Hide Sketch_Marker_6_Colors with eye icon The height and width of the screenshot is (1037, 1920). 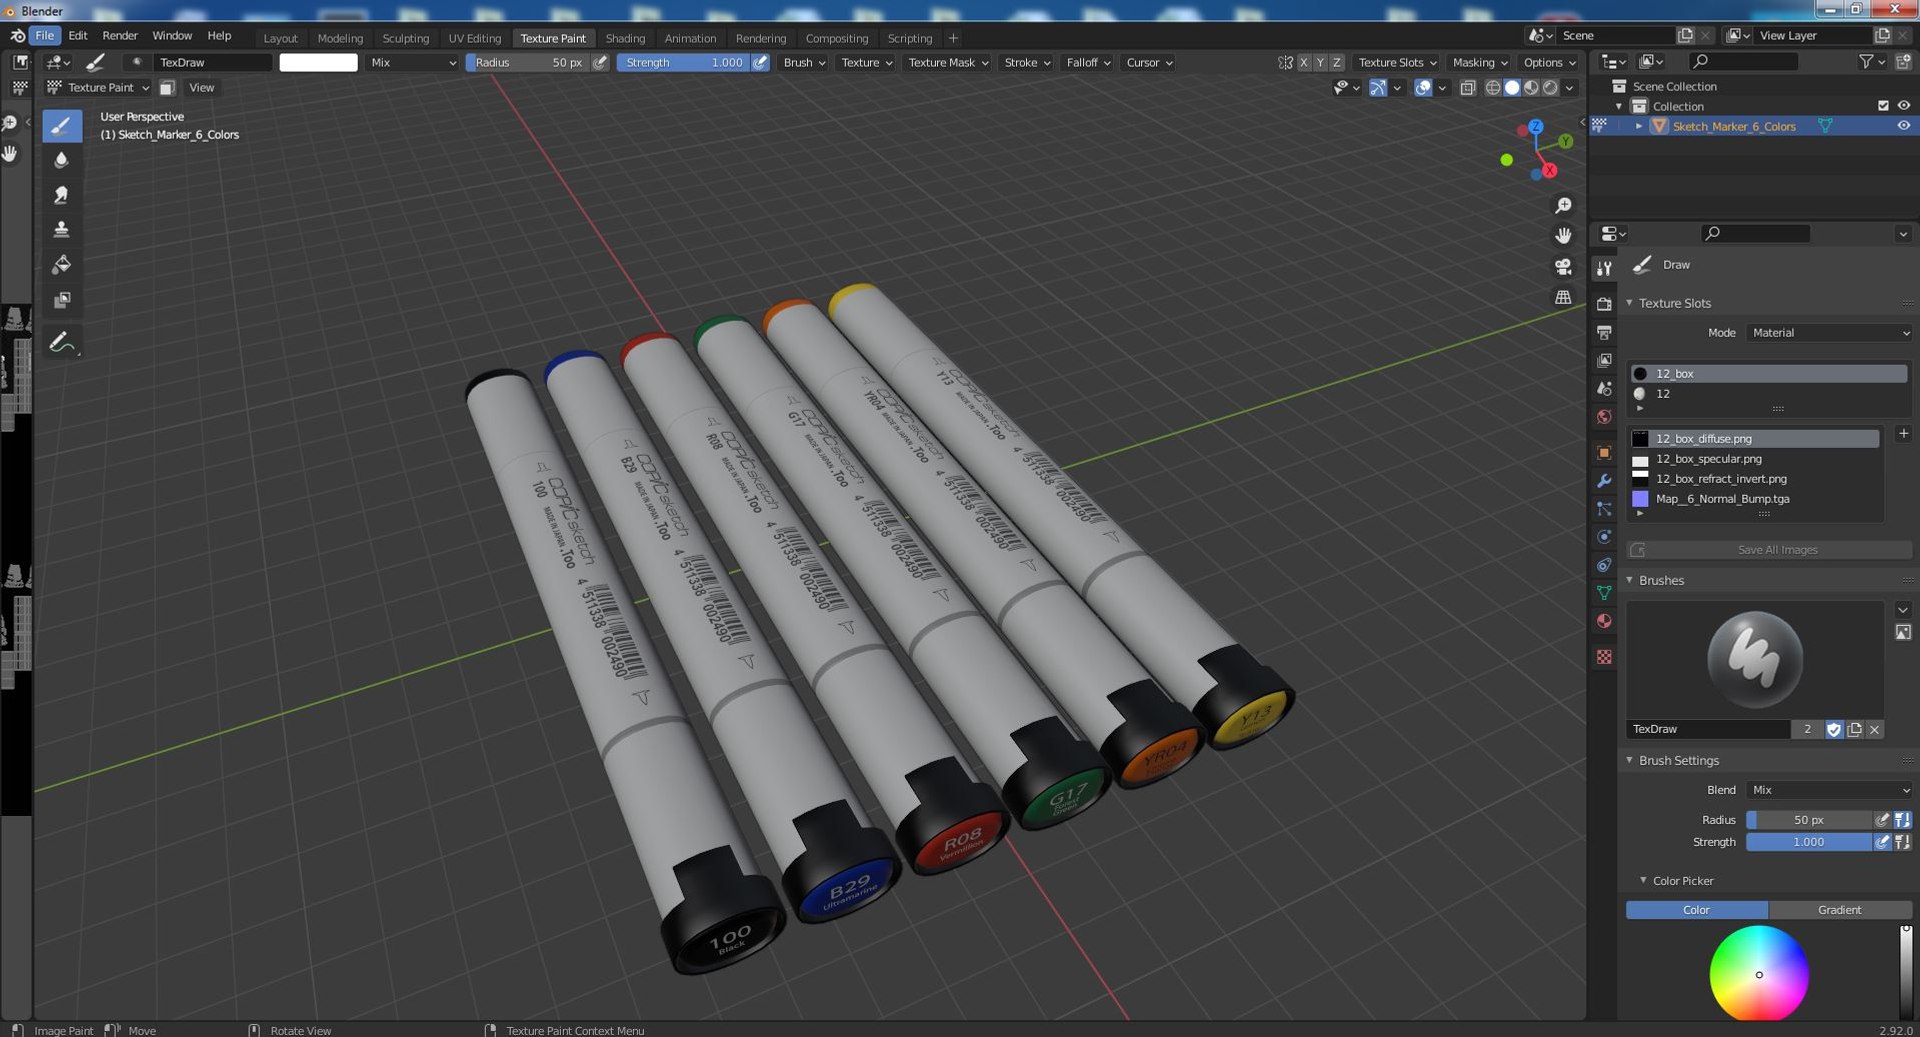coord(1903,126)
